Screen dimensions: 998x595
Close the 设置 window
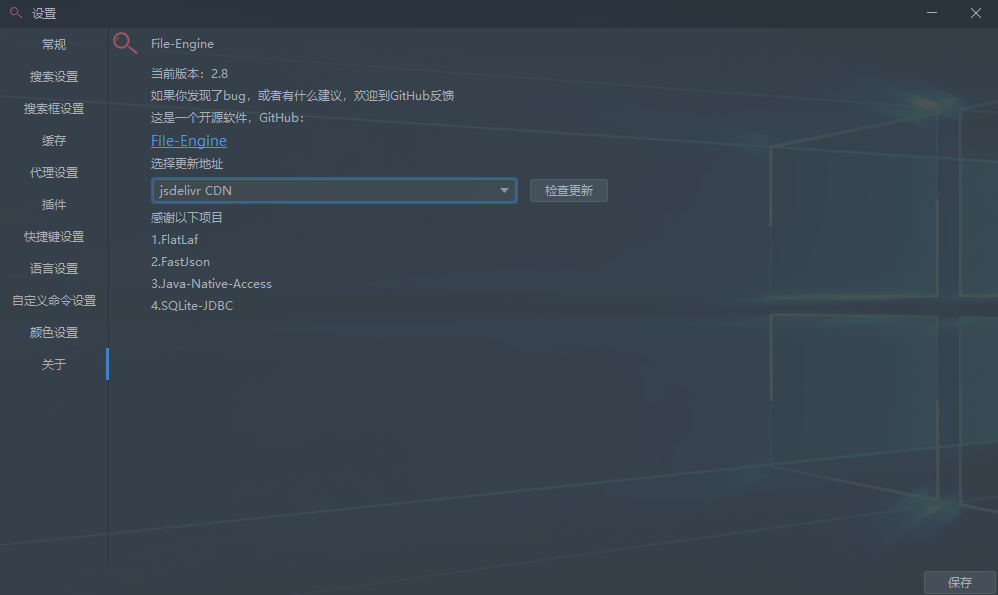(x=976, y=13)
